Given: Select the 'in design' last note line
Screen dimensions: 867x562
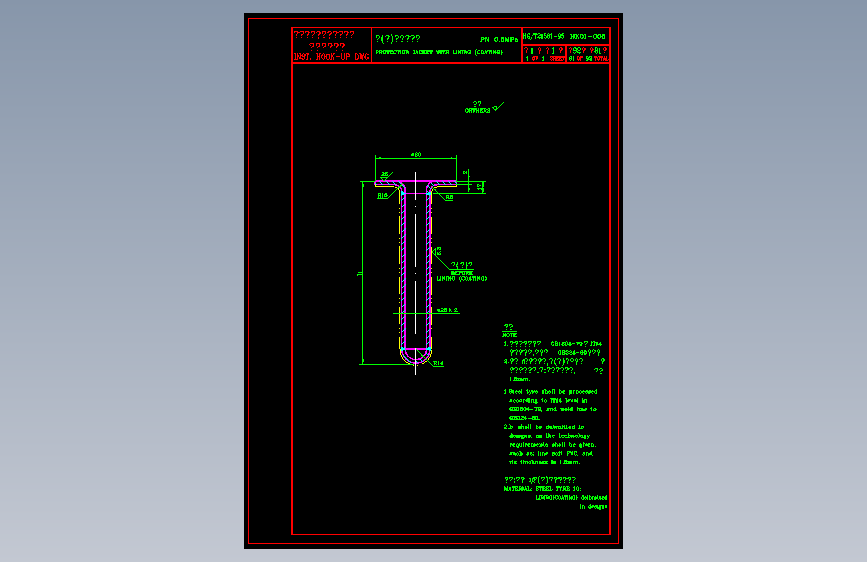Looking at the screenshot, I should (x=593, y=507).
